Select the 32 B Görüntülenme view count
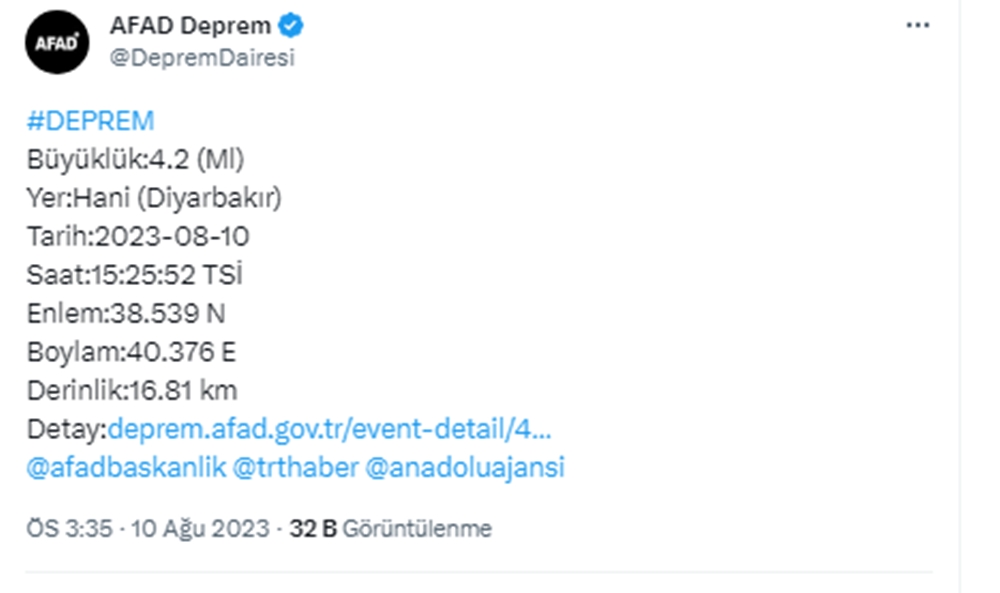Image resolution: width=1000 pixels, height=593 pixels. coord(390,529)
